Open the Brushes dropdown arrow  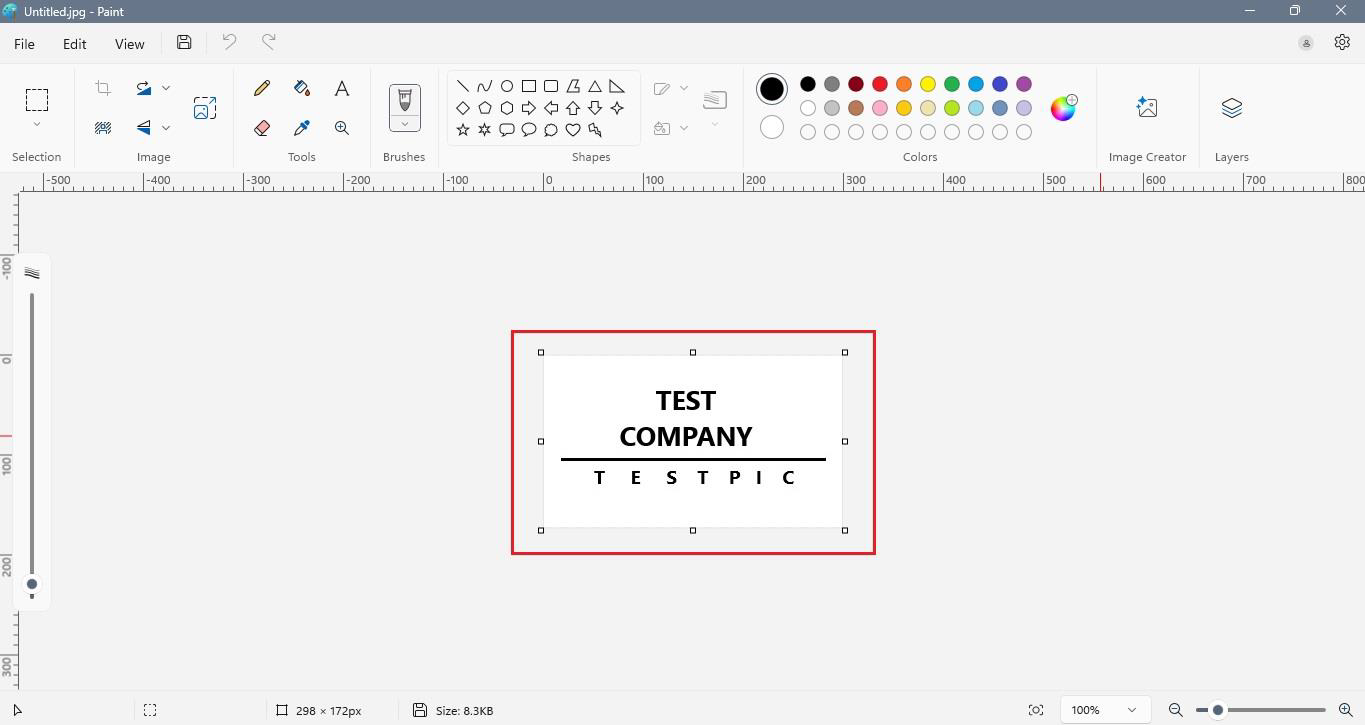point(405,124)
